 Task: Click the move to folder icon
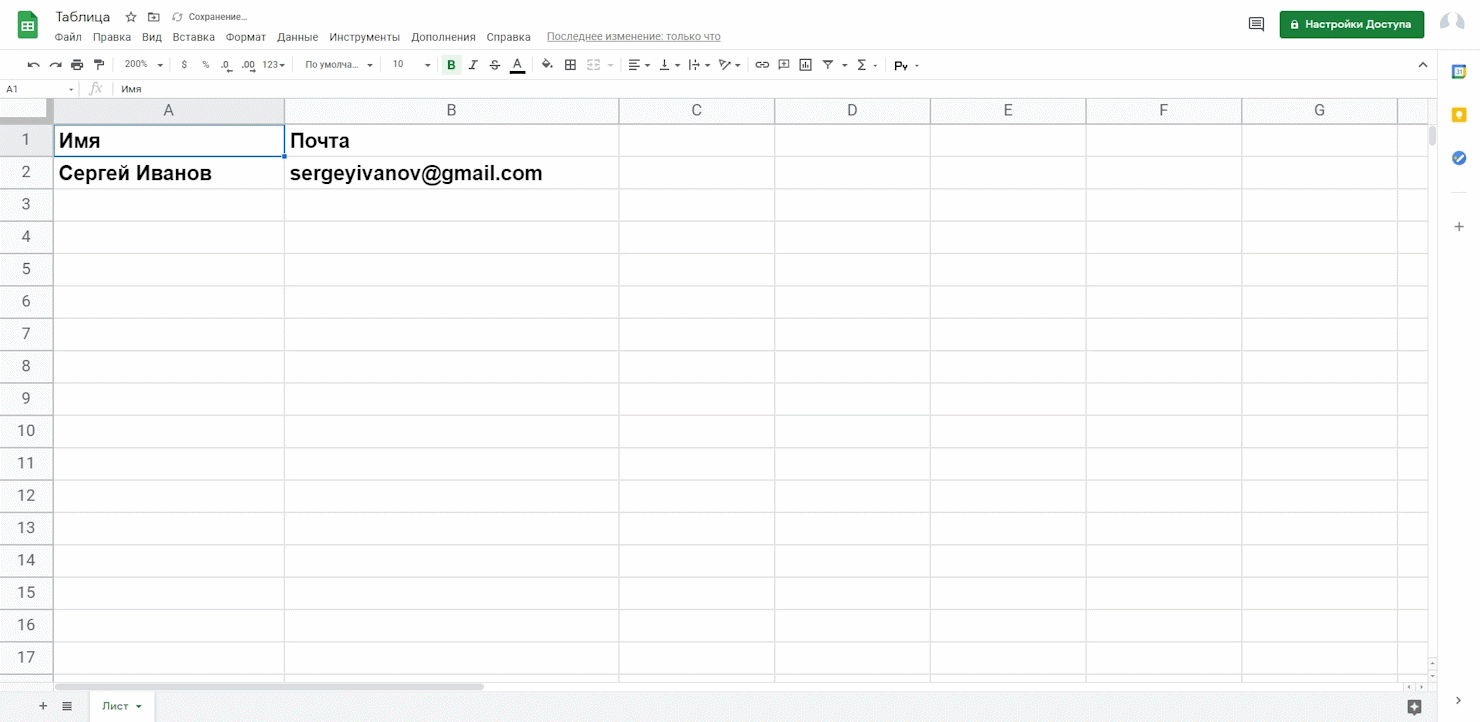pyautogui.click(x=153, y=17)
